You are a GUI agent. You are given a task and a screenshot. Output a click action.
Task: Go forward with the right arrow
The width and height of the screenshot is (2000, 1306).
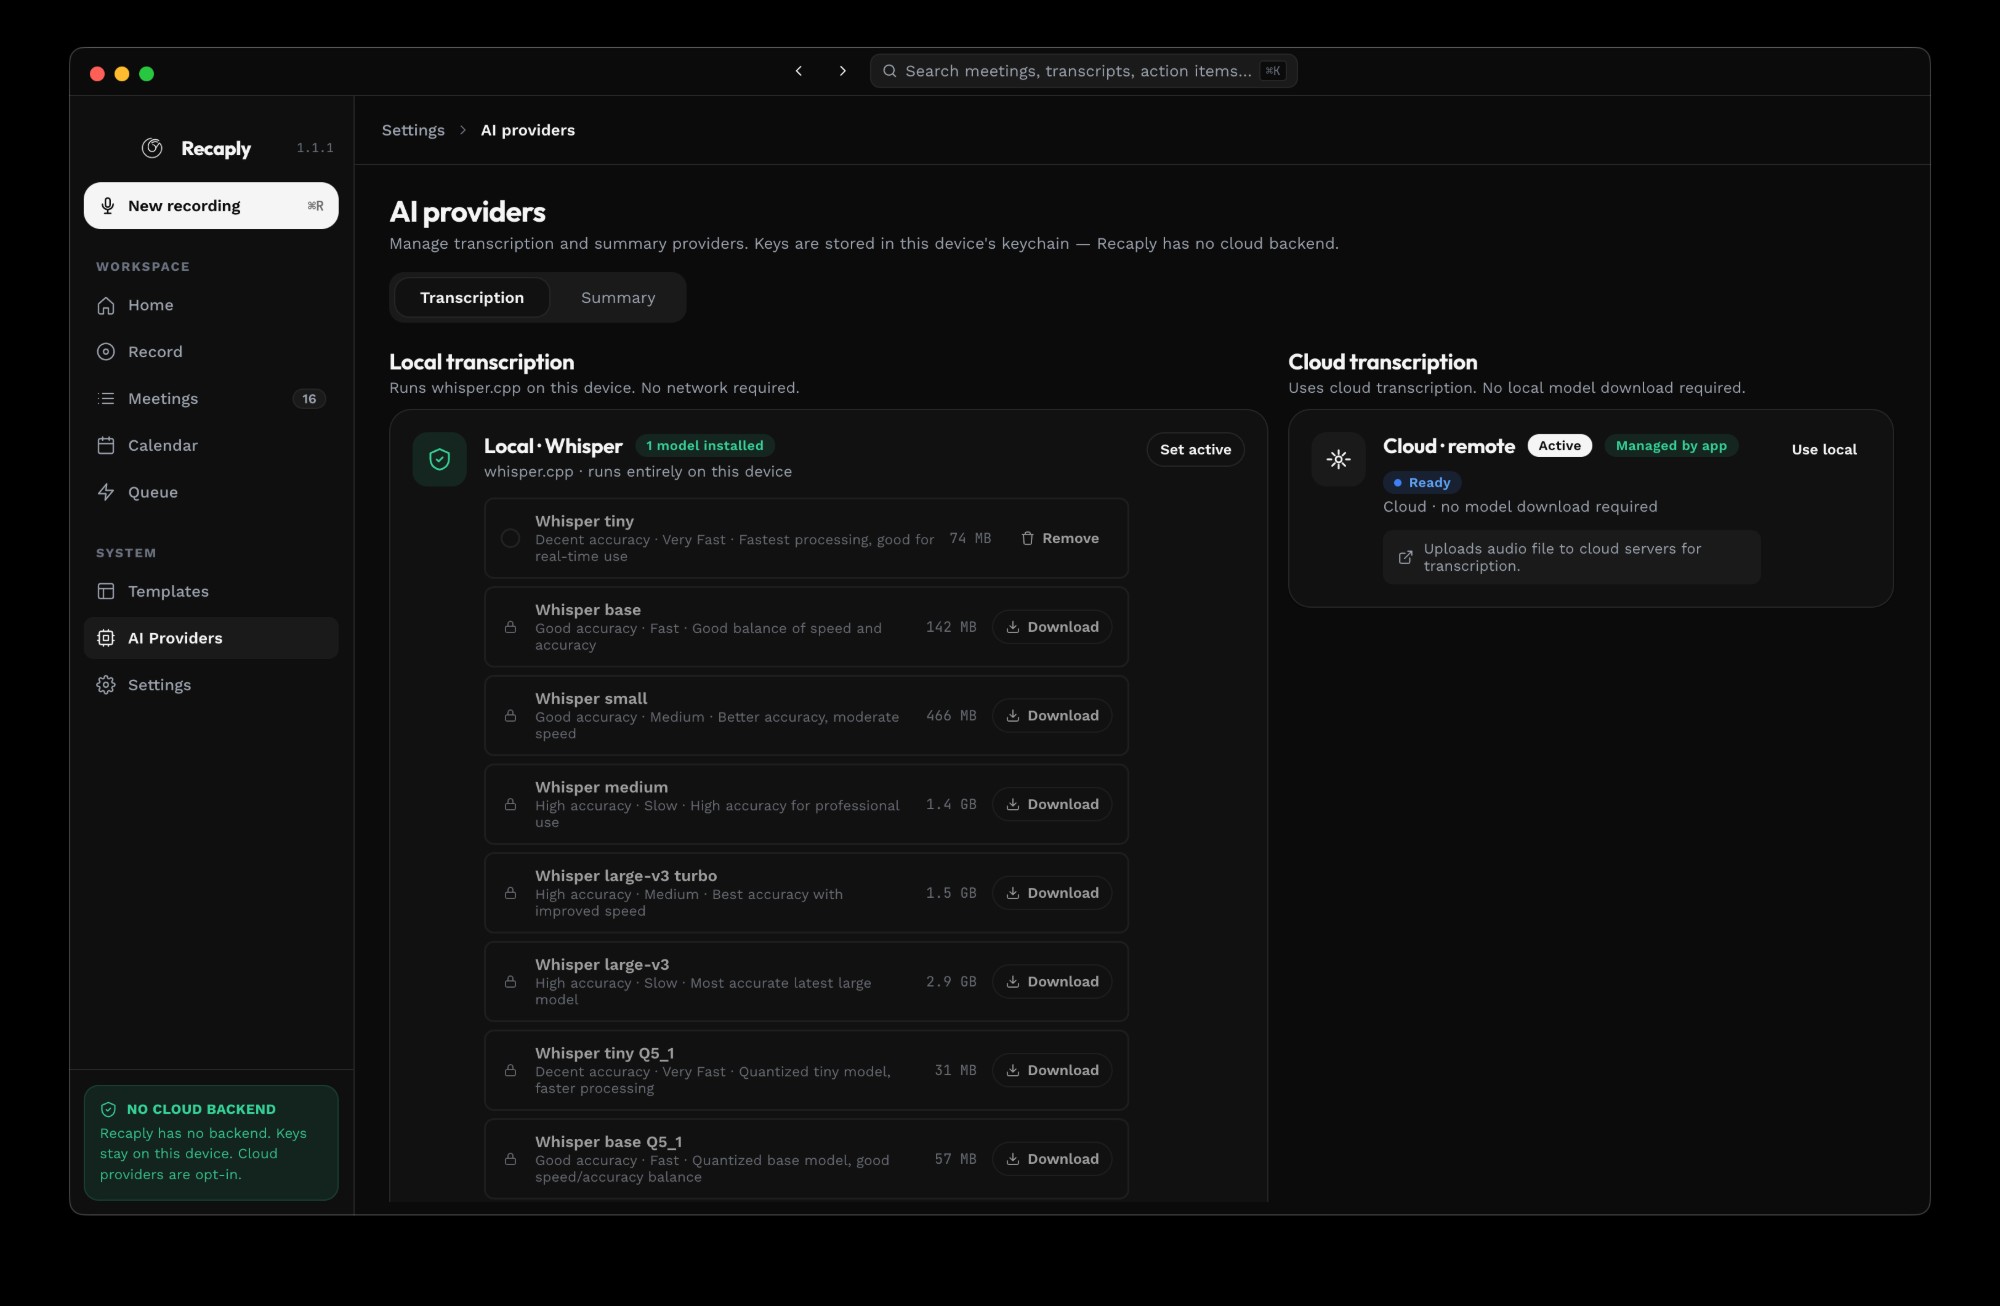[843, 71]
